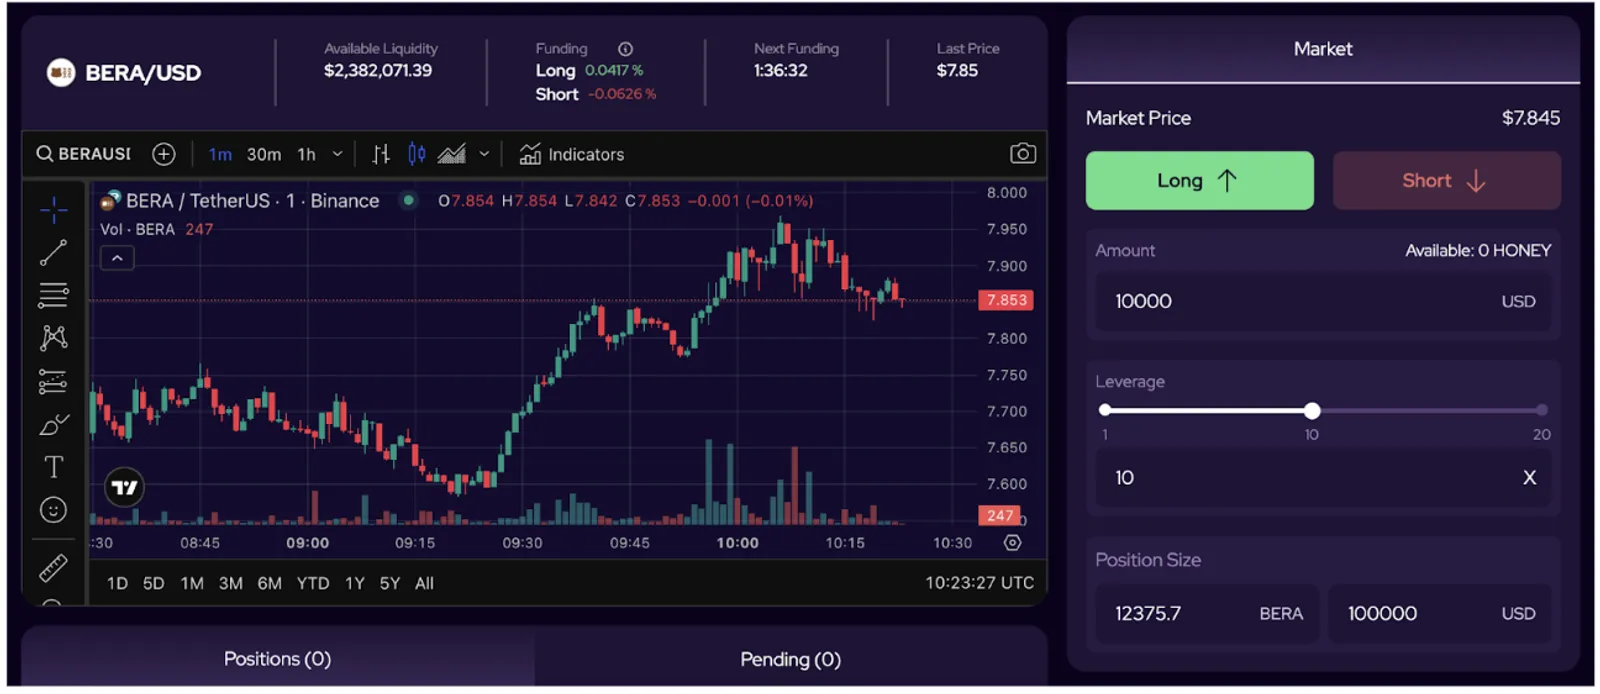
Task: Select the Text annotation tool
Action: click(x=53, y=467)
